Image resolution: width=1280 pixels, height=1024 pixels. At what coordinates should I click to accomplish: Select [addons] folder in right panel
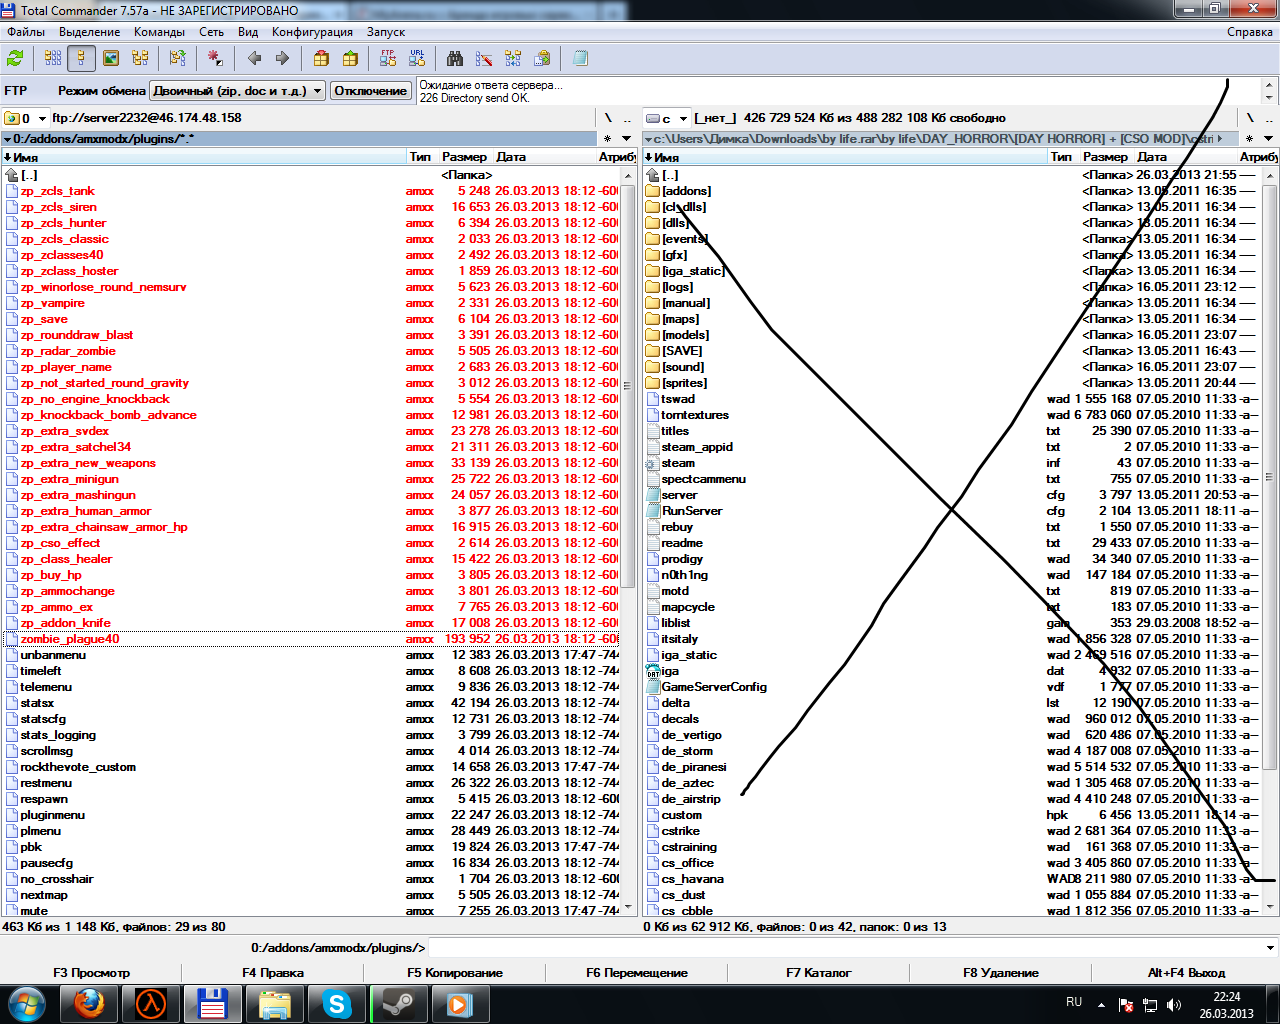pyautogui.click(x=951, y=191)
